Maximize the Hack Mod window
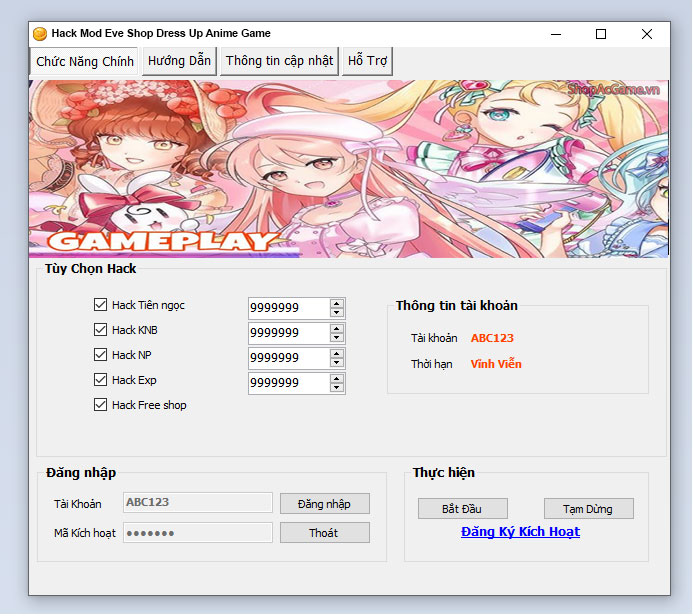Screen dimensions: 693x616 coord(601,34)
